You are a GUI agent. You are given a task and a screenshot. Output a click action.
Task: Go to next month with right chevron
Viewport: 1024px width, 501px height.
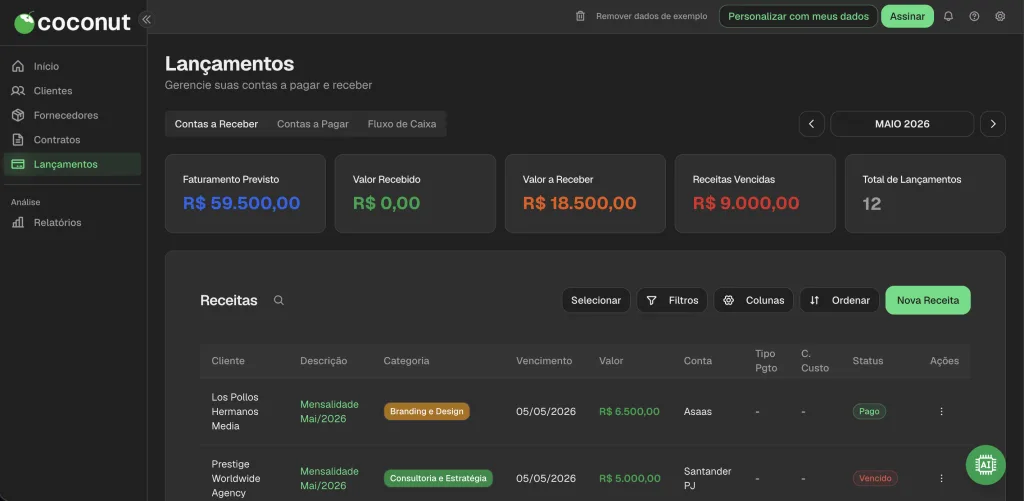(993, 124)
